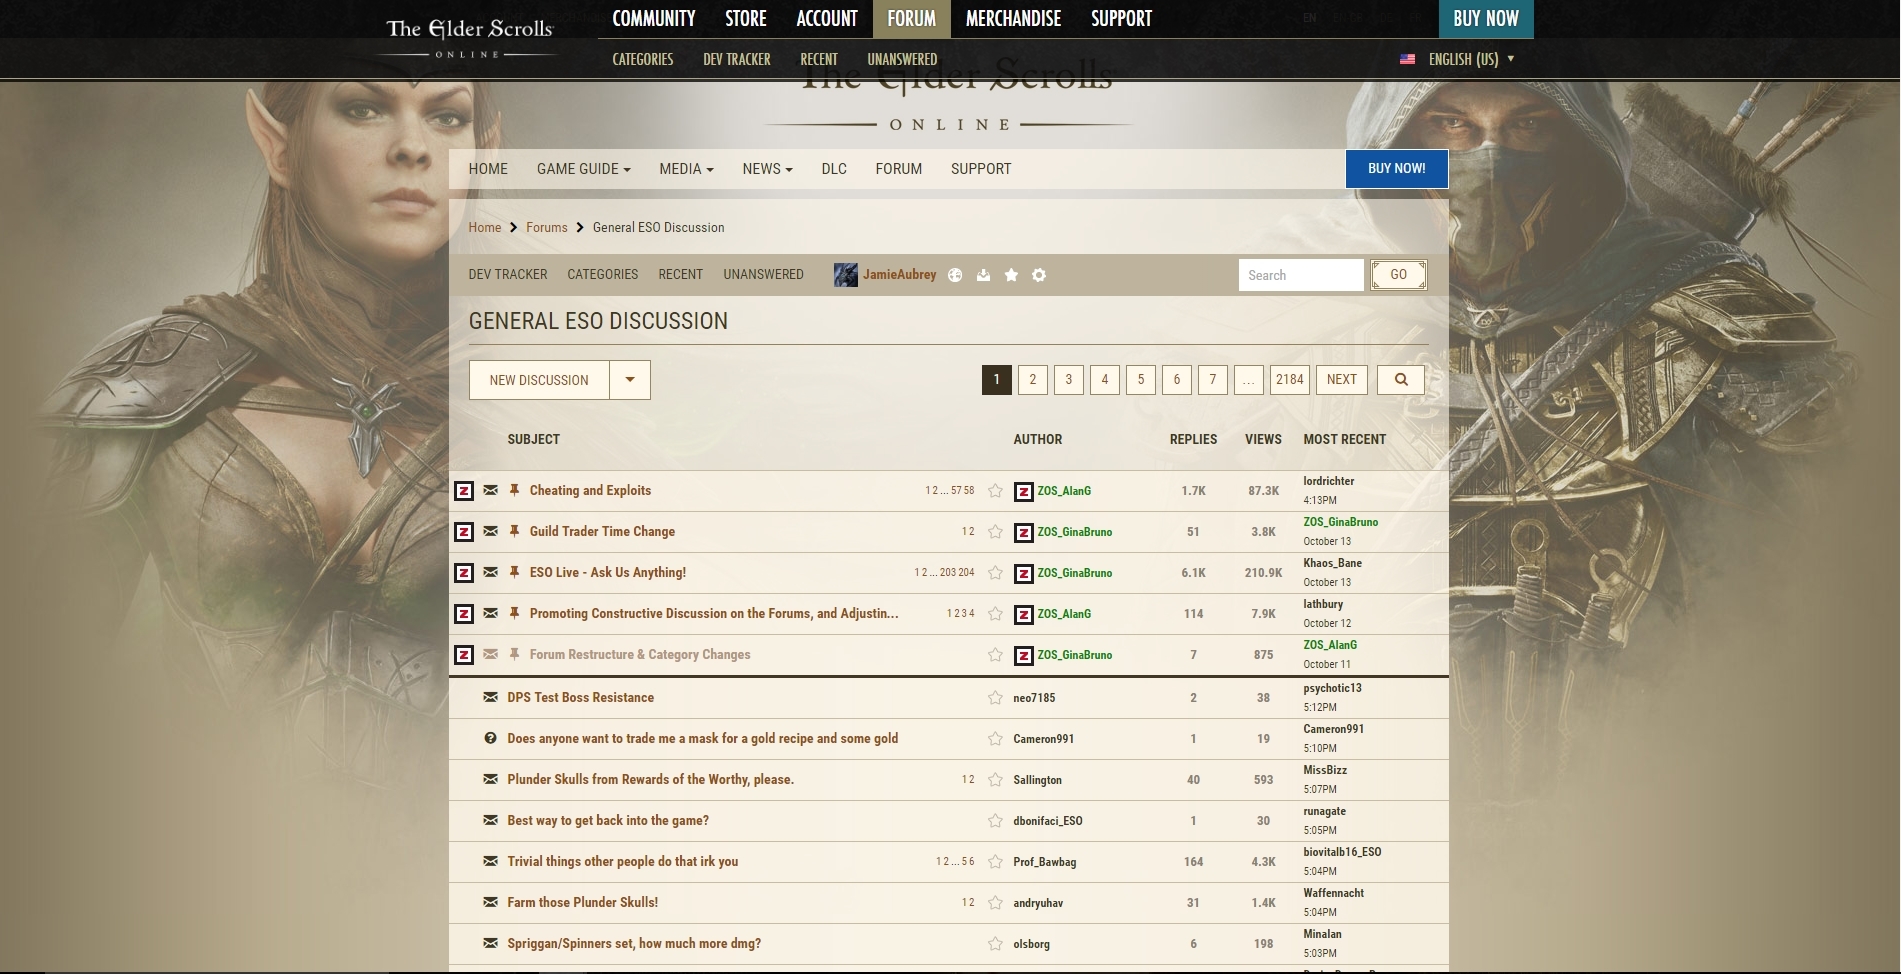This screenshot has width=1901, height=974.
Task: Click pin icon on Forum Restructure row
Action: point(514,654)
